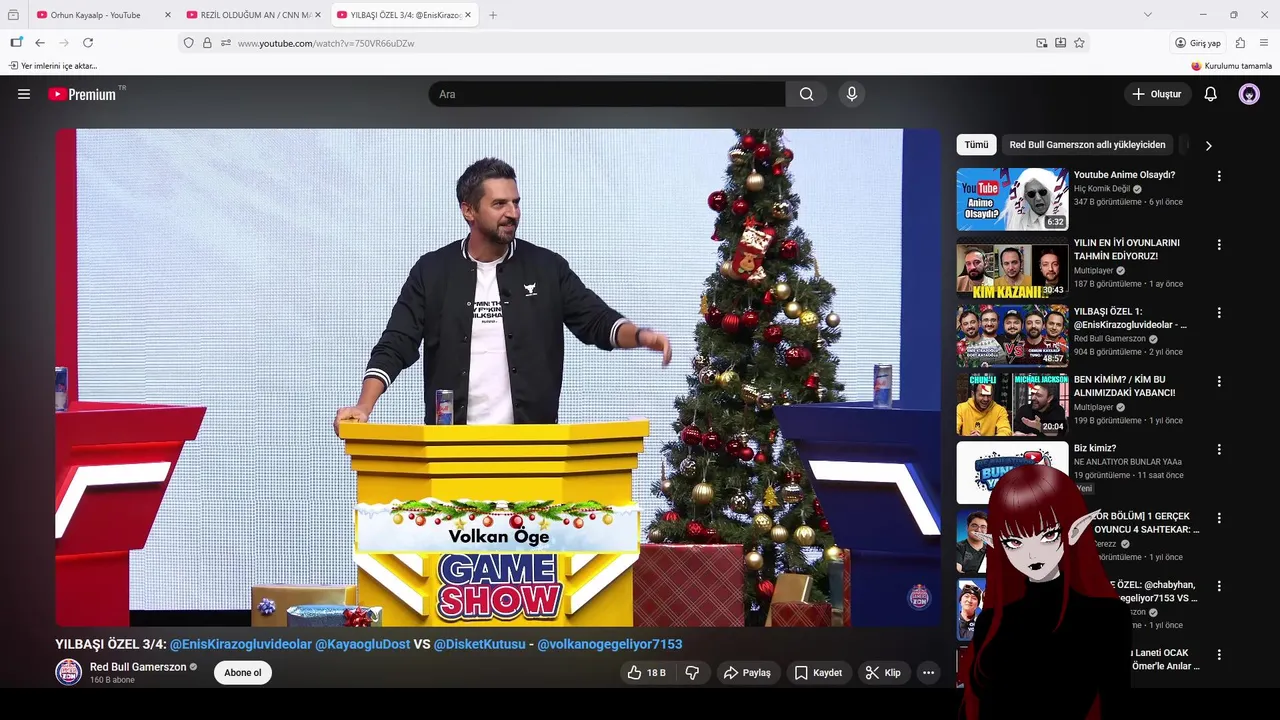Open options for YILBAŞI ÖZEL 1 video
The image size is (1280, 720).
1219,313
